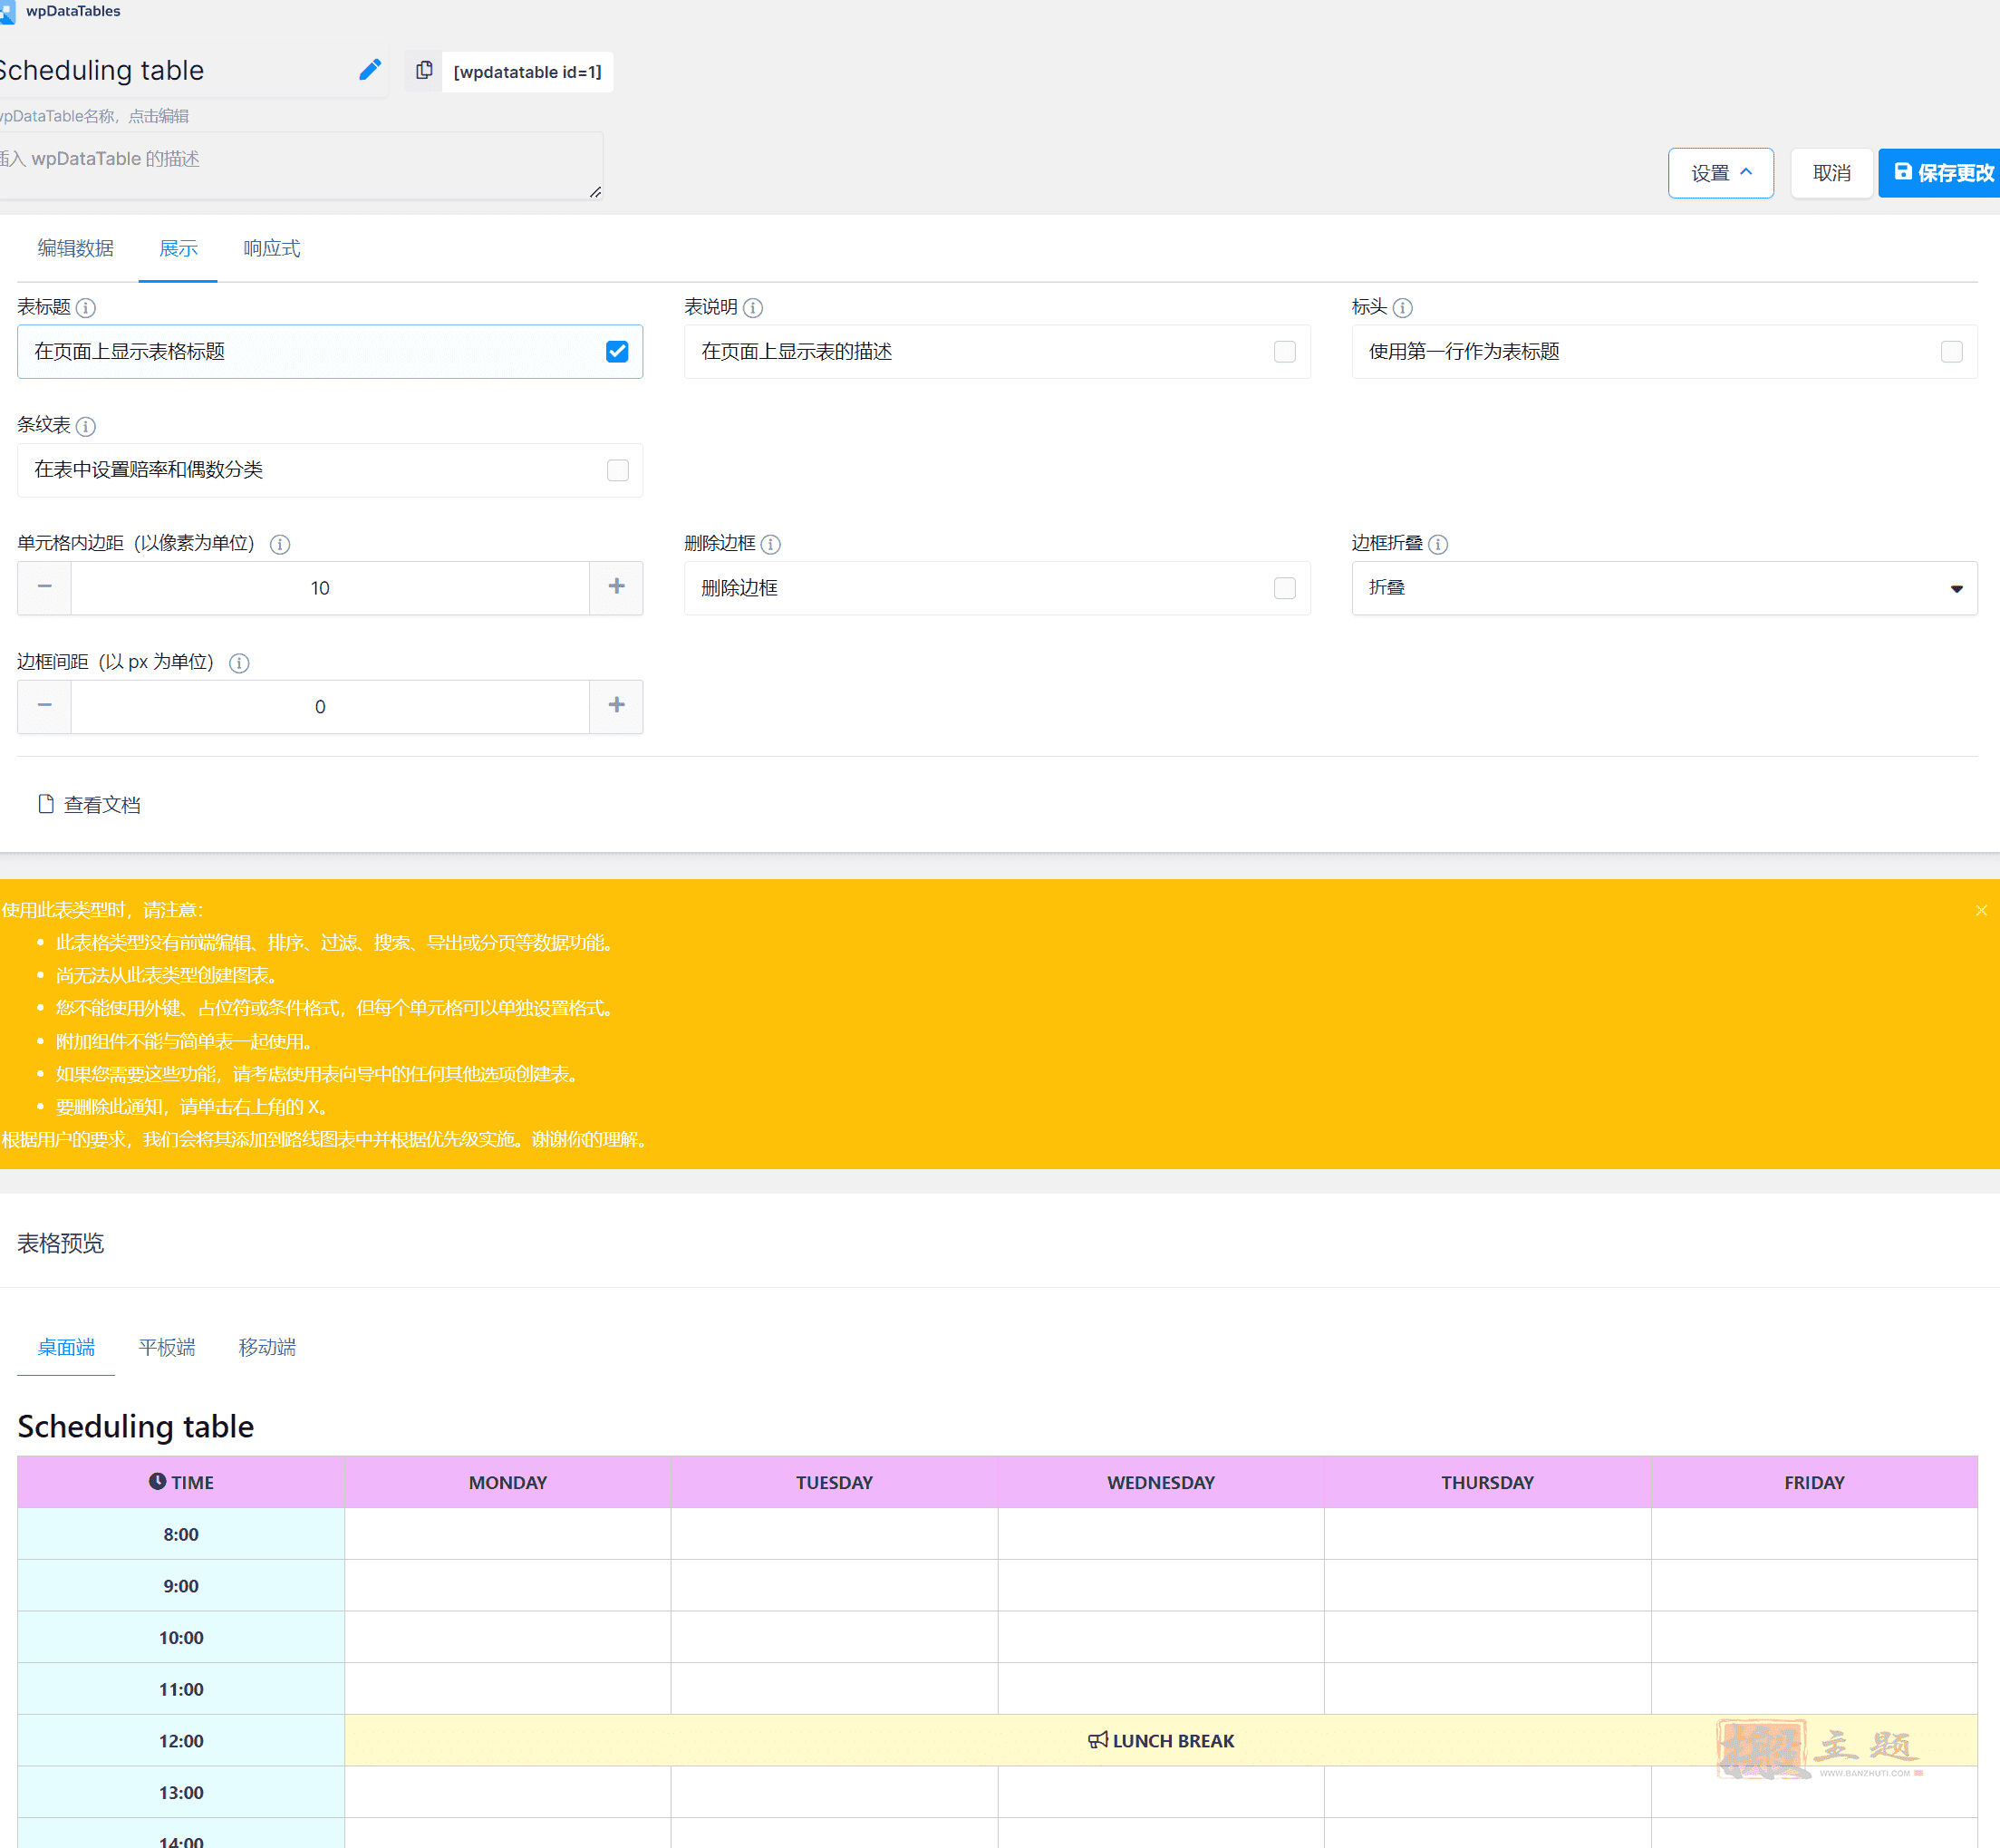Screen dimensions: 2000x1848
Task: Increase cell padding with plus button
Action: [x=616, y=588]
